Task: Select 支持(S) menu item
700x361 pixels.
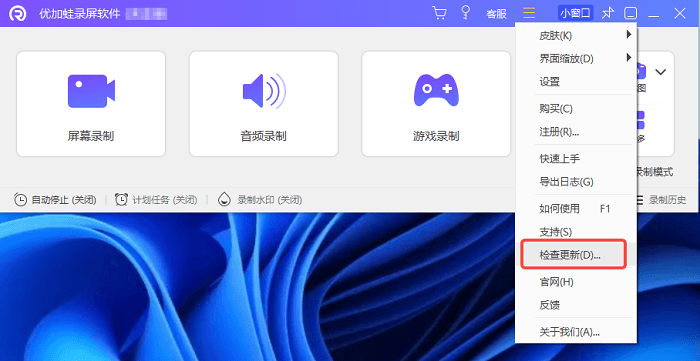Action: click(576, 232)
